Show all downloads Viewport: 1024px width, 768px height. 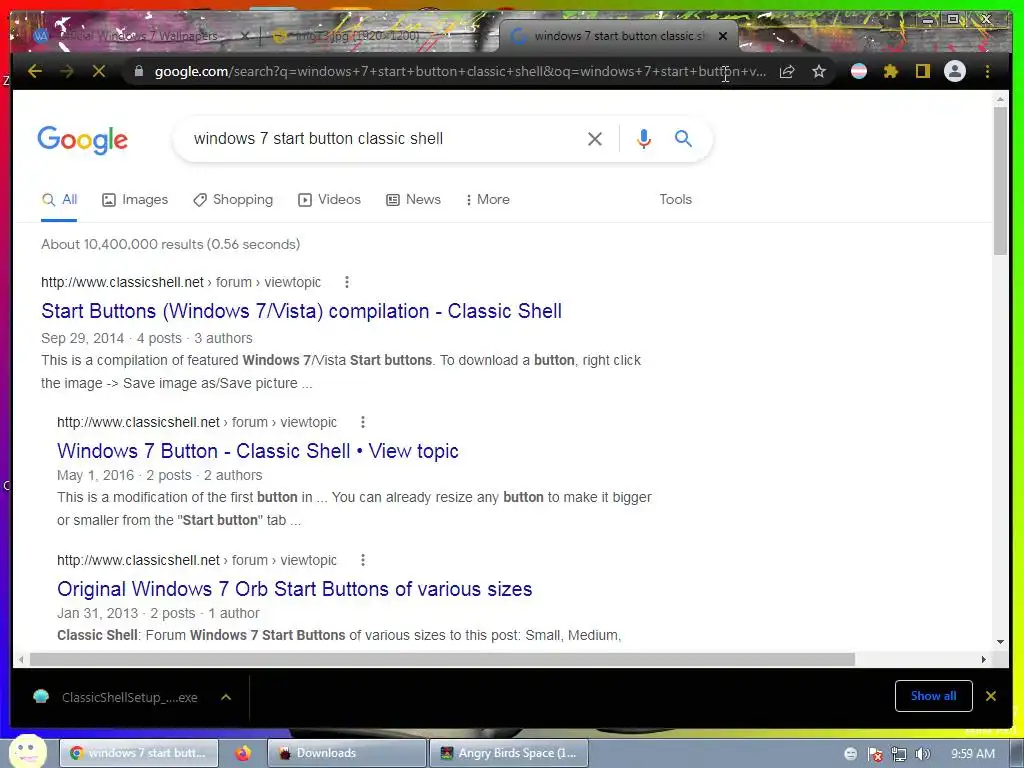pos(933,696)
